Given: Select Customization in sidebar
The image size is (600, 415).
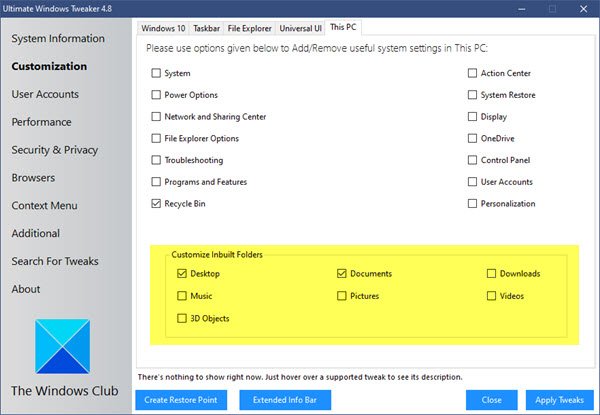Looking at the screenshot, I should (x=49, y=66).
